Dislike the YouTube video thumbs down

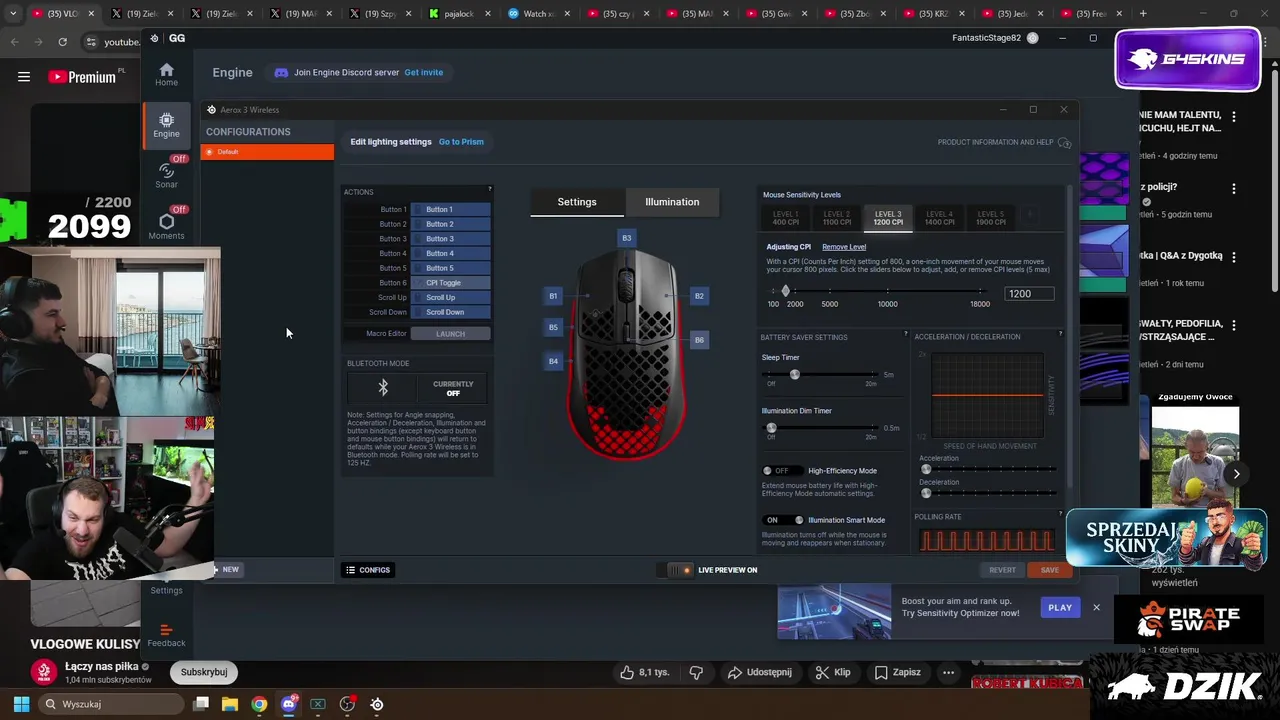point(697,672)
